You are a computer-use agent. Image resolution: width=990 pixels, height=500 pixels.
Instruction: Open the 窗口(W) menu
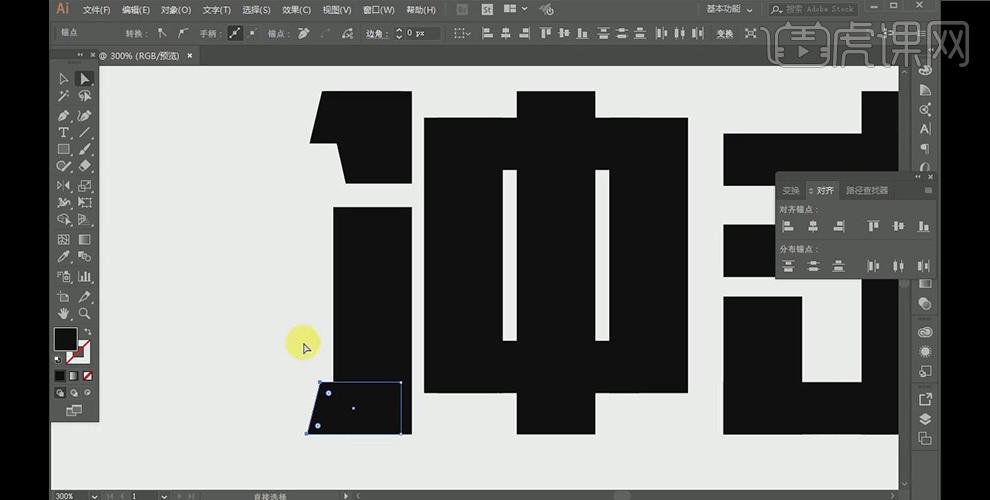pyautogui.click(x=379, y=10)
